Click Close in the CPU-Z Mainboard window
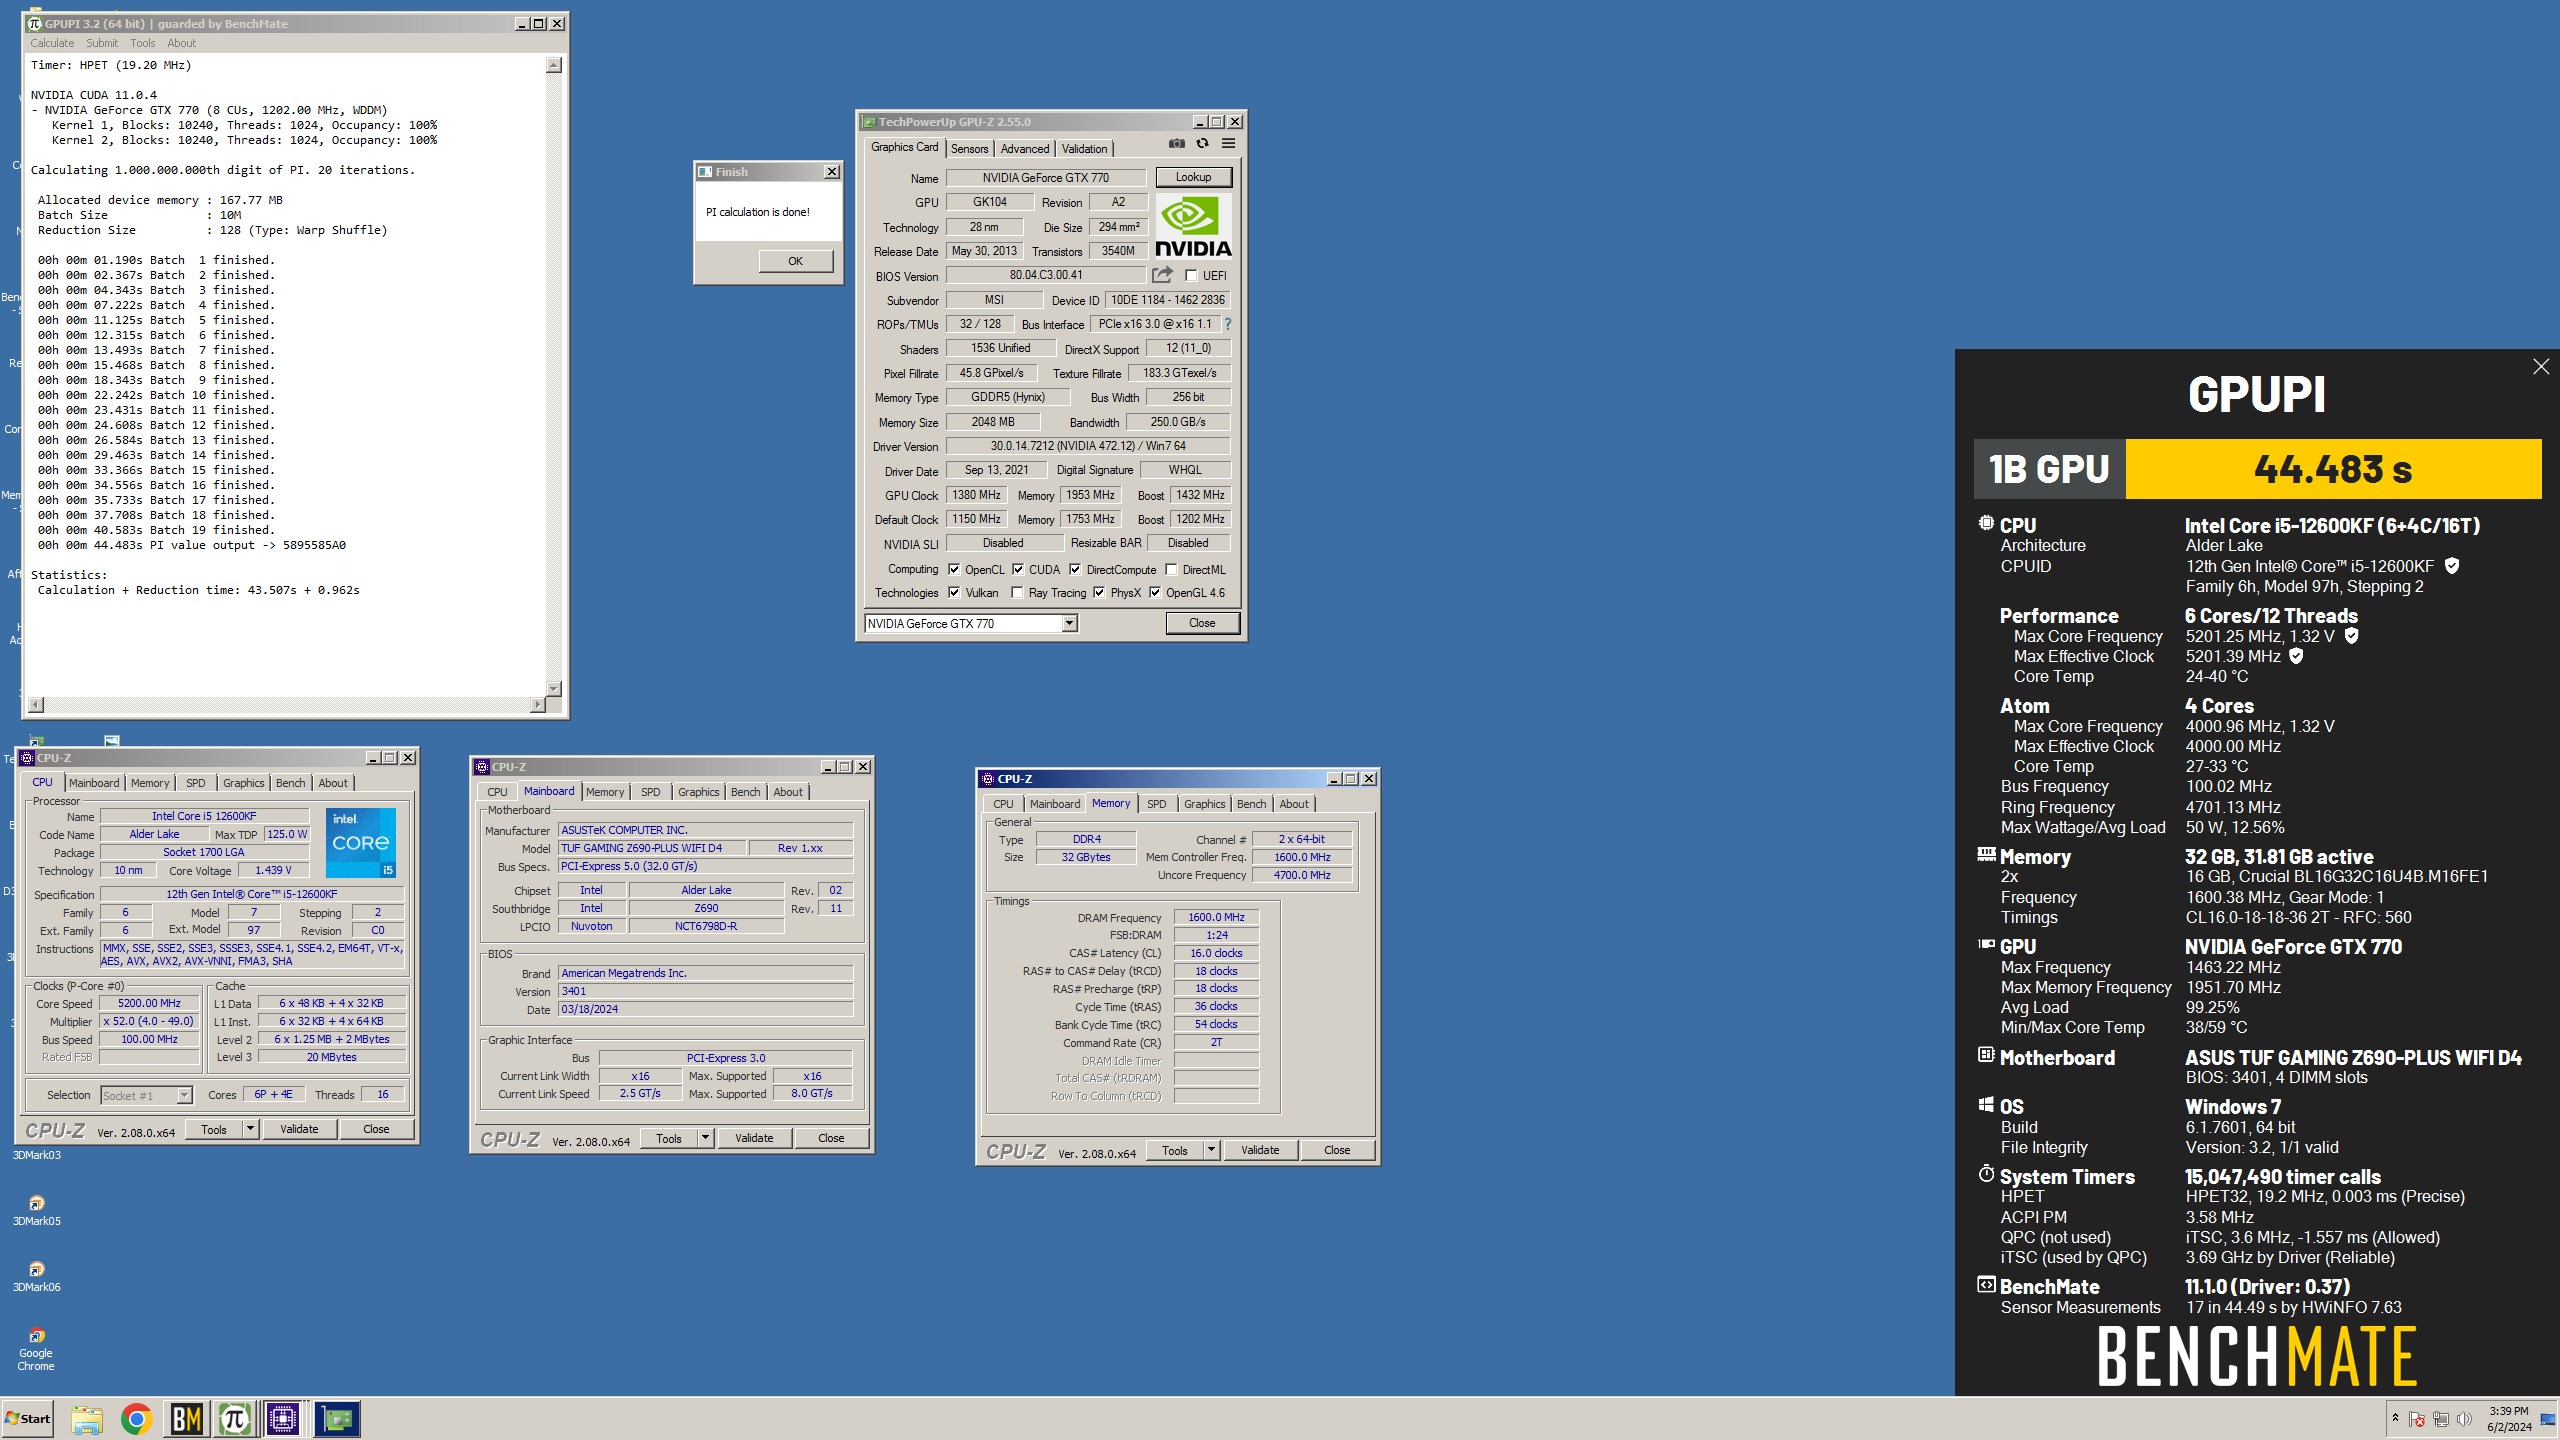Screen dimensions: 2560x1440 point(831,1138)
